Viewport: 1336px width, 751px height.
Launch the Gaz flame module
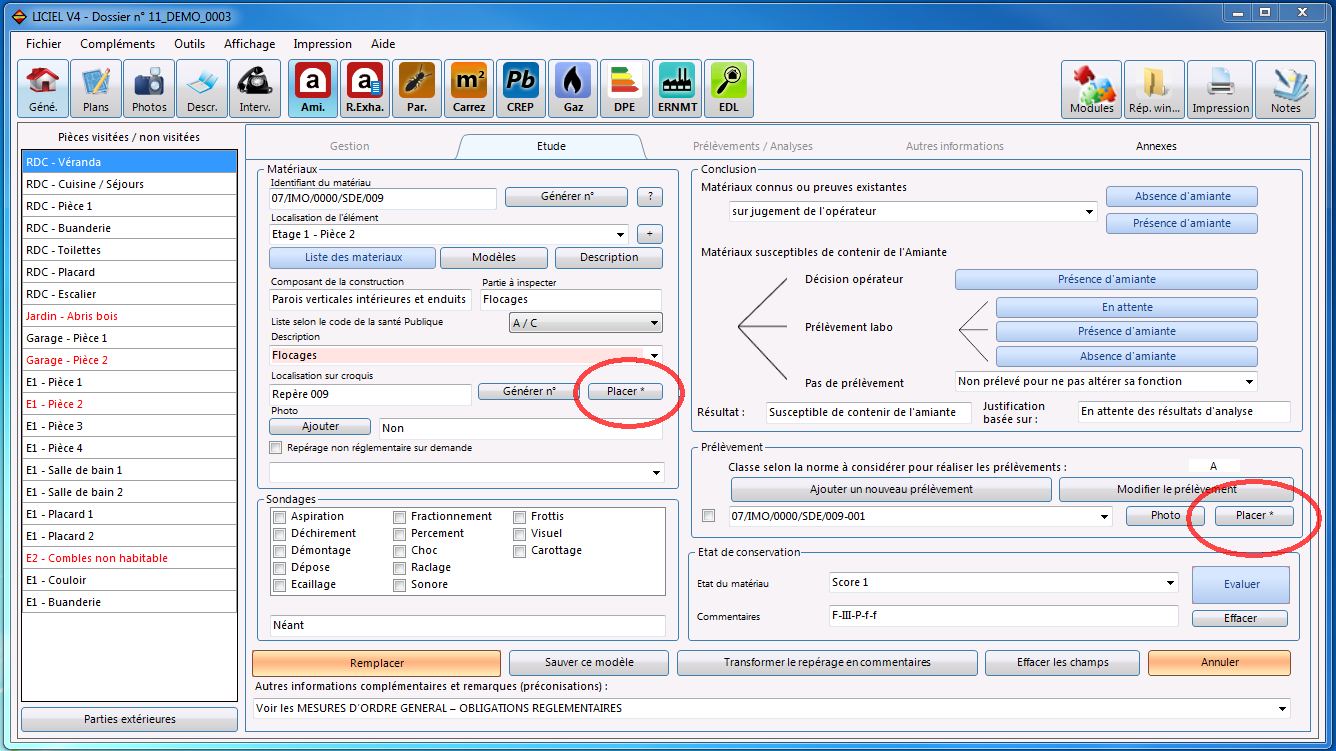click(573, 89)
